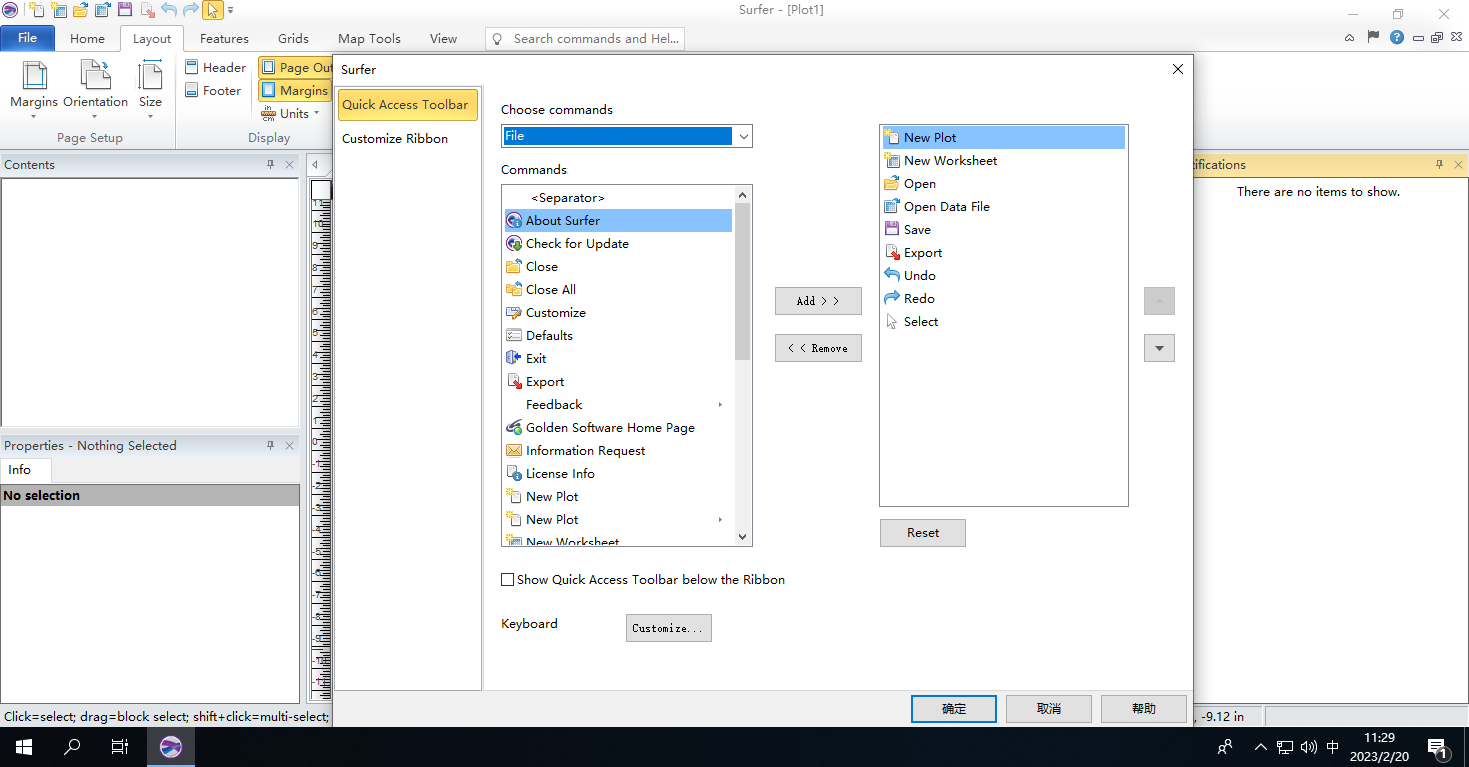Screen dimensions: 1469x767
Task: Click Save floppy icon in quick access toolbar
Action: 125,11
